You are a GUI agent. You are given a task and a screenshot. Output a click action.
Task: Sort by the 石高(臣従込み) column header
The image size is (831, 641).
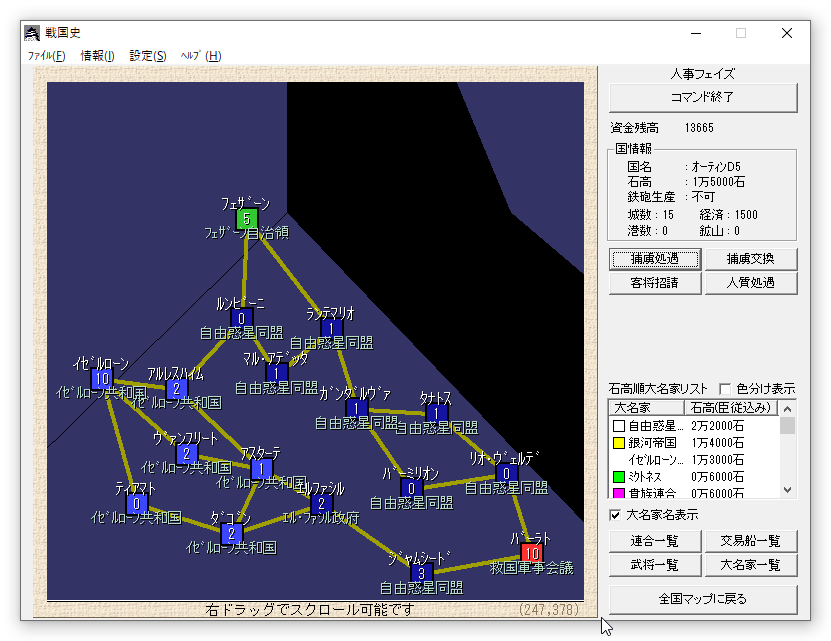[729, 408]
